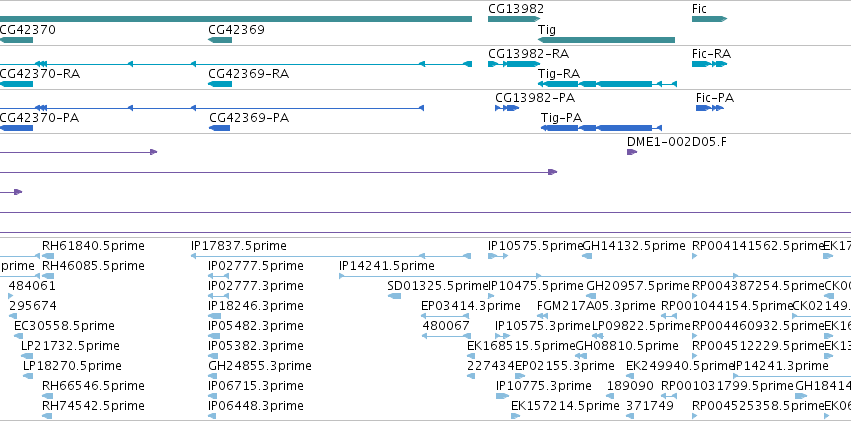Image resolution: width=851 pixels, height=421 pixels.
Task: Click the IP02777.3prime EST label
Action: click(256, 285)
